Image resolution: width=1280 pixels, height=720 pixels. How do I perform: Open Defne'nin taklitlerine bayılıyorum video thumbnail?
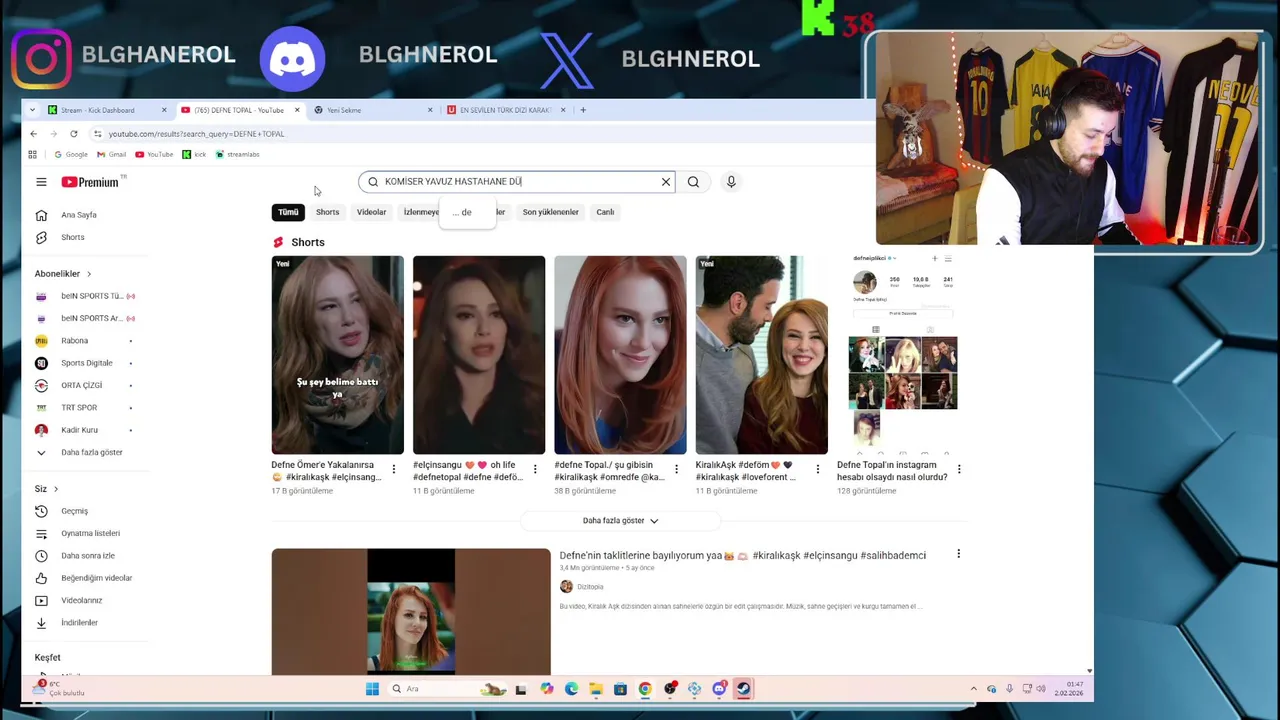point(410,612)
